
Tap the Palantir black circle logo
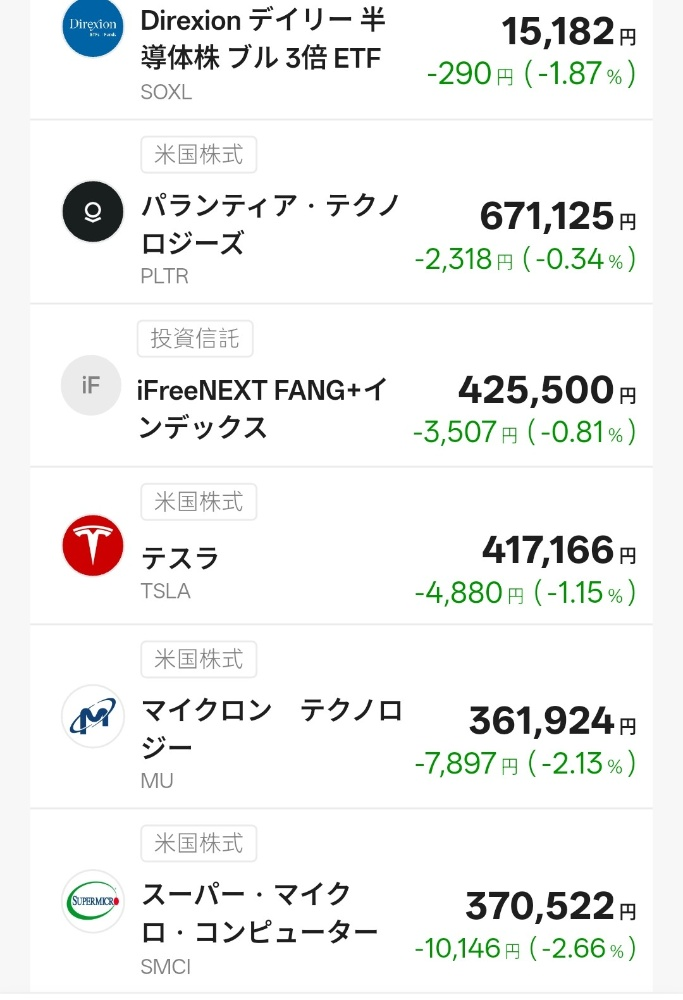point(92,211)
